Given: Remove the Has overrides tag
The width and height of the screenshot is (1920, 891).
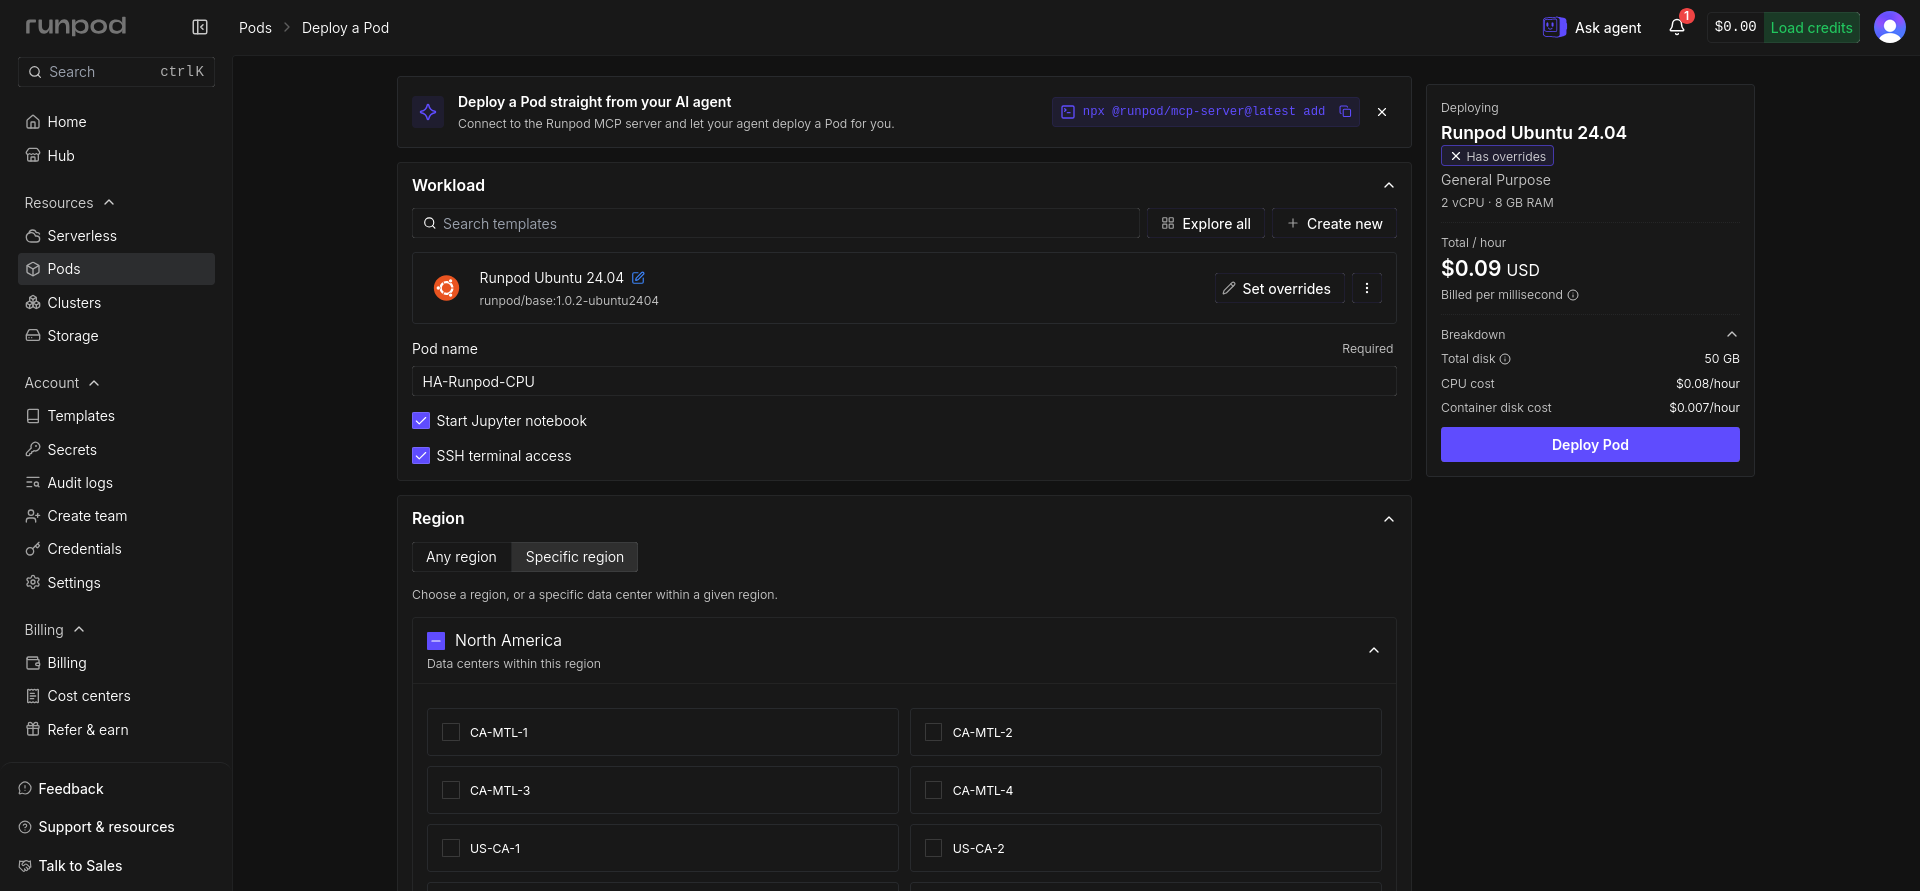Looking at the screenshot, I should coord(1456,157).
